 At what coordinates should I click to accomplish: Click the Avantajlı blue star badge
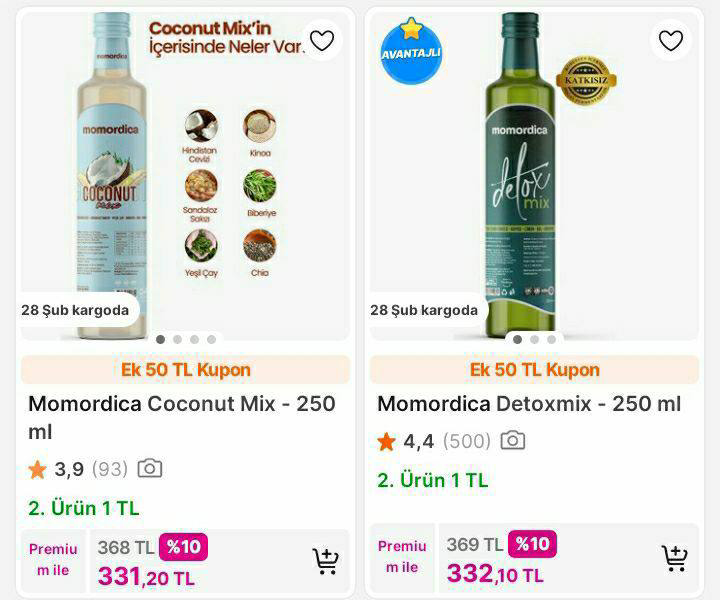(411, 51)
